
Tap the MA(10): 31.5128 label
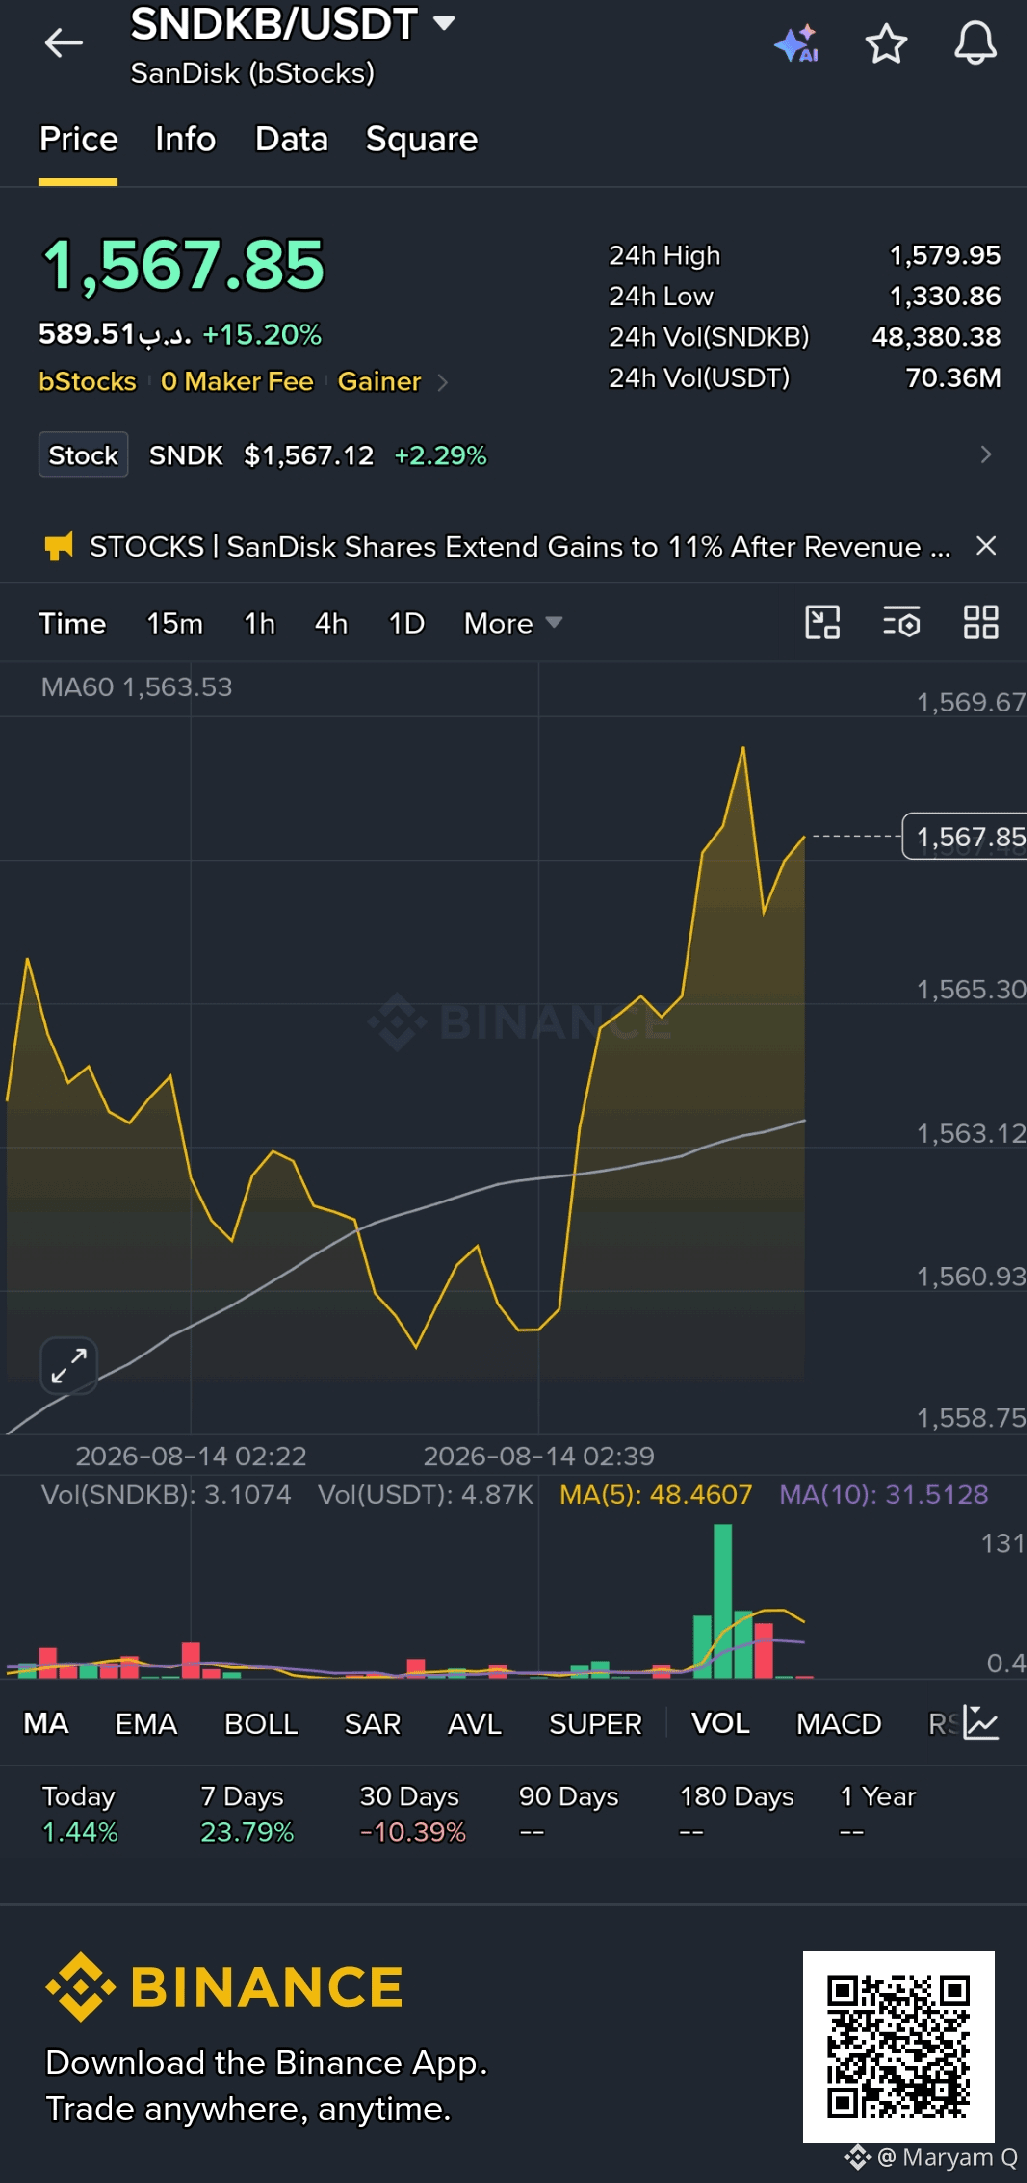[884, 1494]
